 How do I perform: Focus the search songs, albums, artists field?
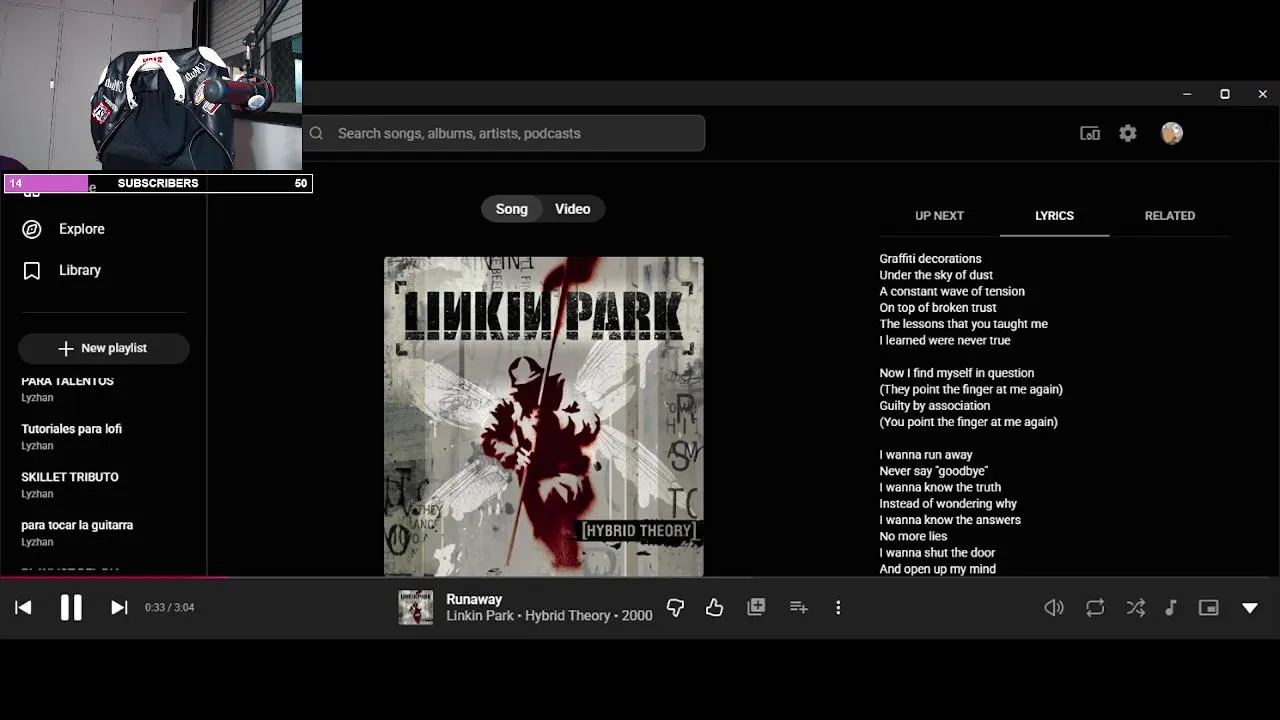[x=504, y=133]
